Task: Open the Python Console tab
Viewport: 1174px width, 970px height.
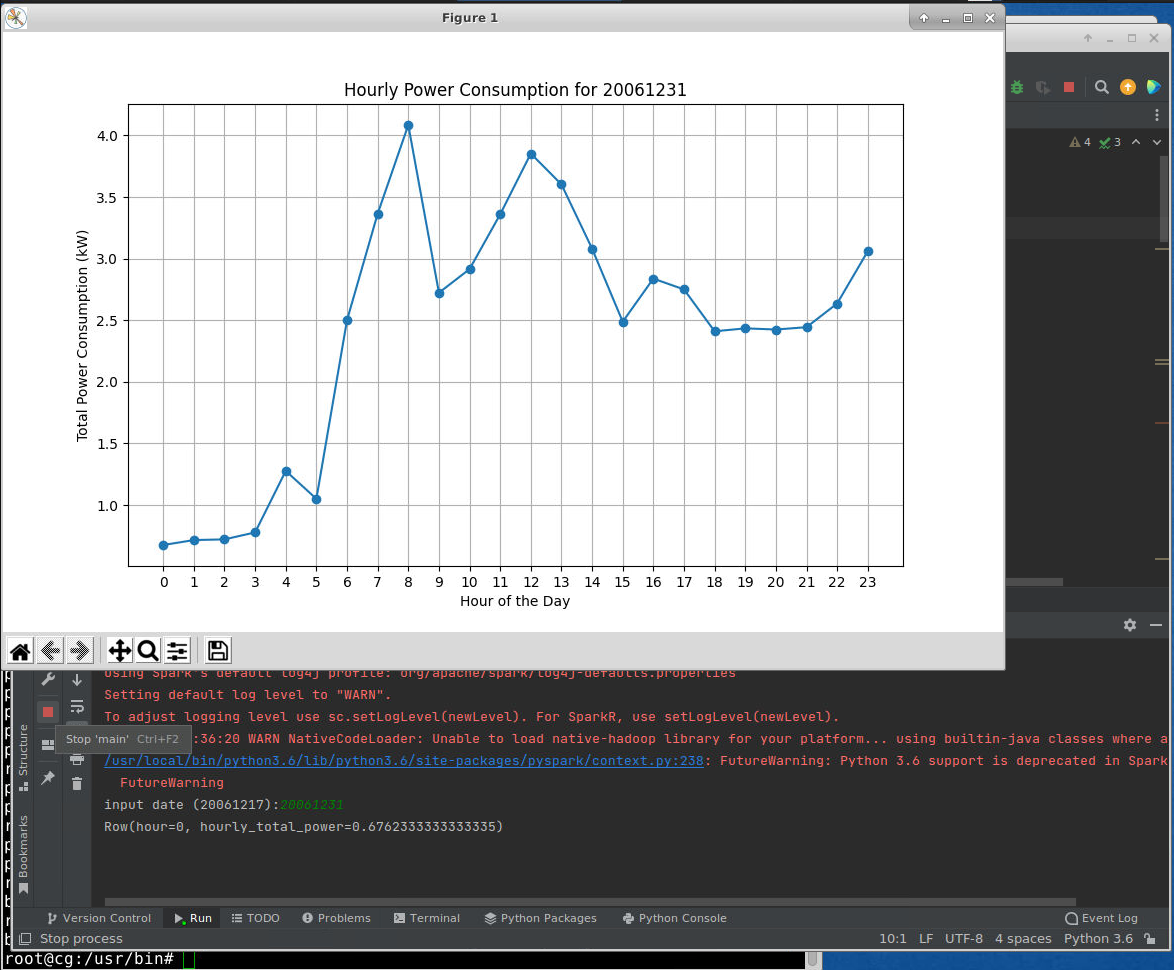Action: click(x=674, y=918)
